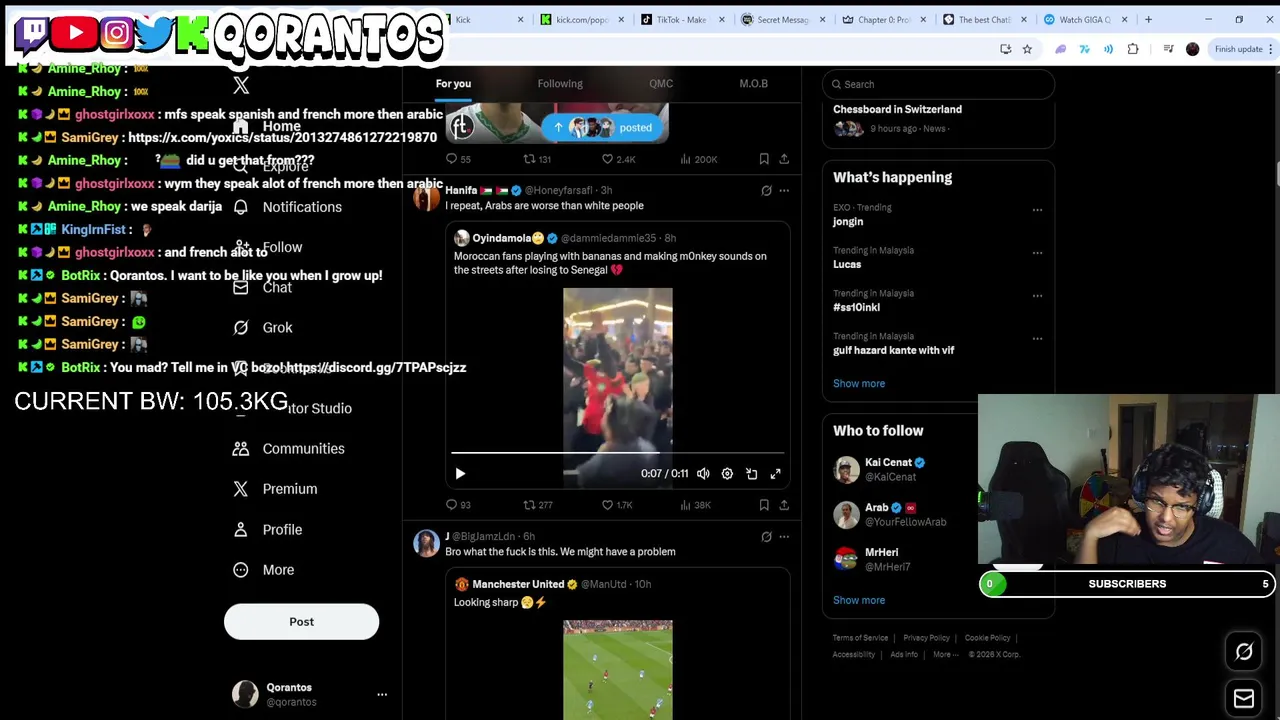Show more under Who to follow
This screenshot has height=720, width=1280.
pos(859,601)
